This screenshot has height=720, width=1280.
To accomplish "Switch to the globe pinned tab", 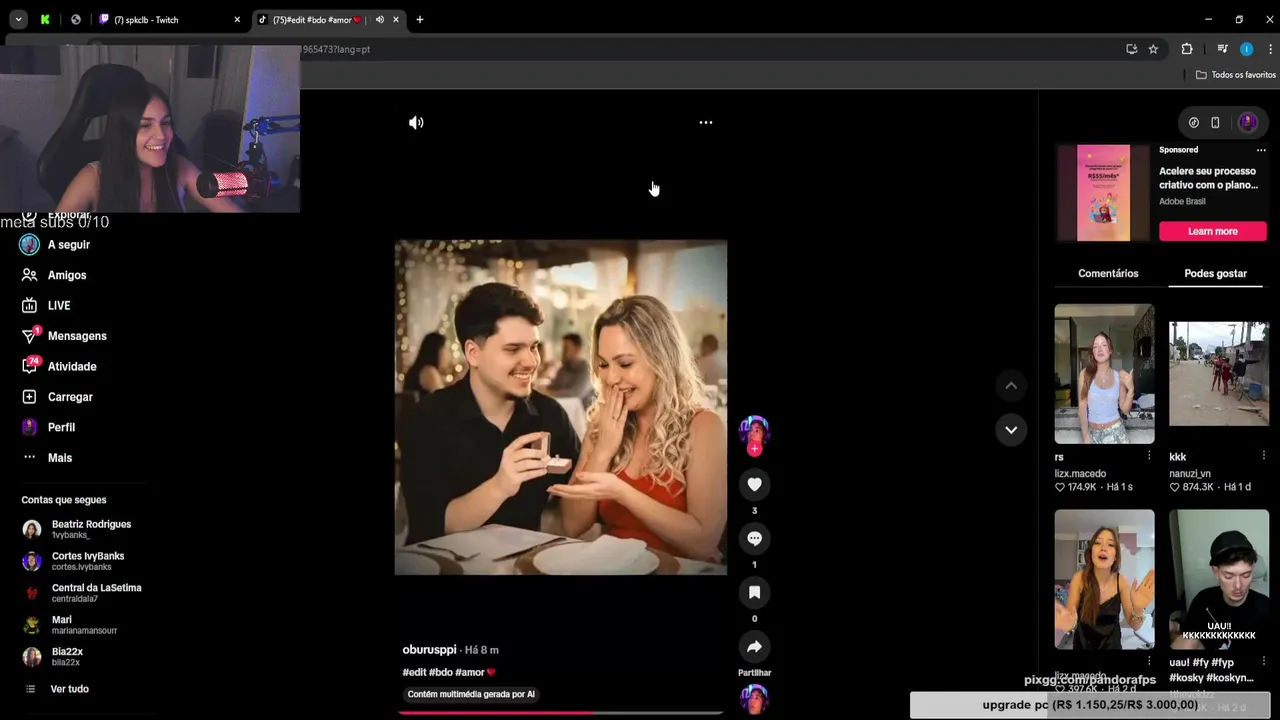I will 75,20.
